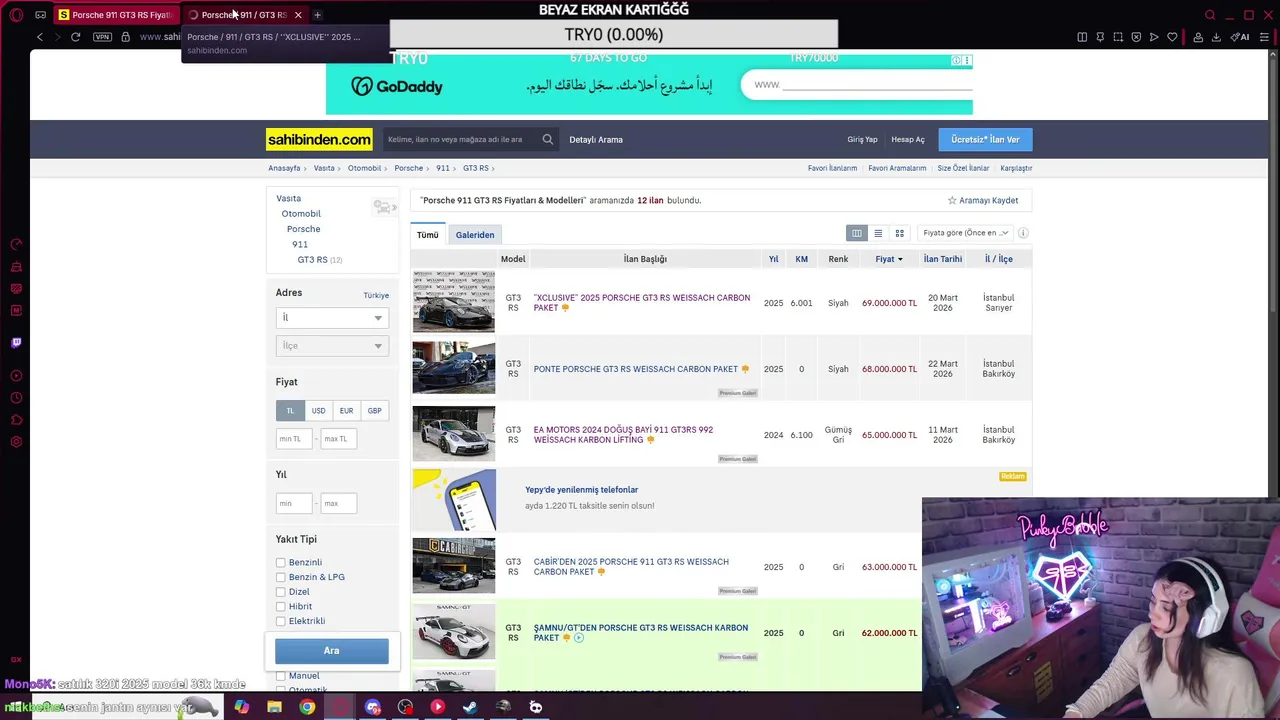1280x720 pixels.
Task: Save search with Aramayı Kaydet star
Action: (x=983, y=201)
